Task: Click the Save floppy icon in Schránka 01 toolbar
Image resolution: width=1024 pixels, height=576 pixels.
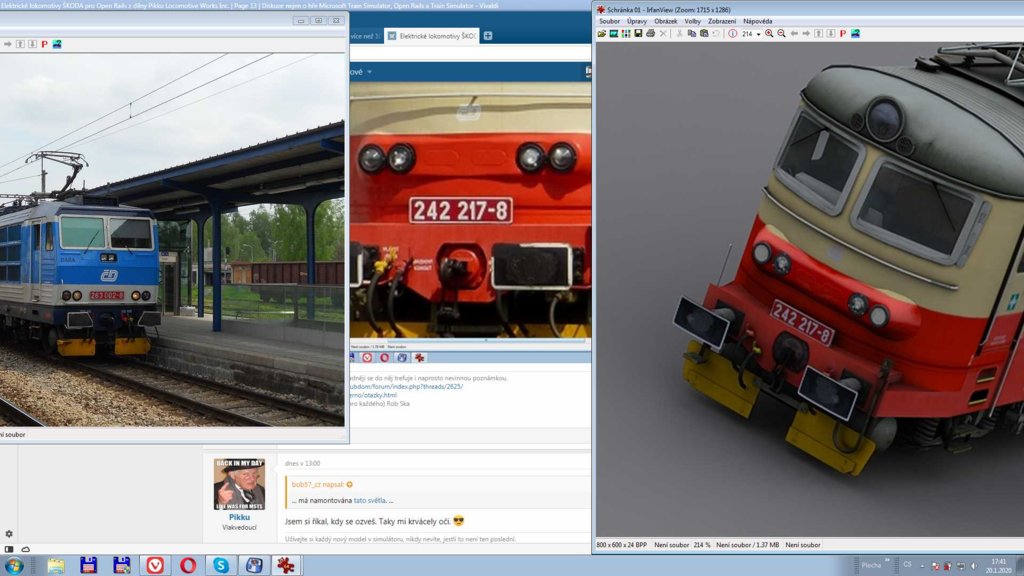Action: [x=638, y=33]
